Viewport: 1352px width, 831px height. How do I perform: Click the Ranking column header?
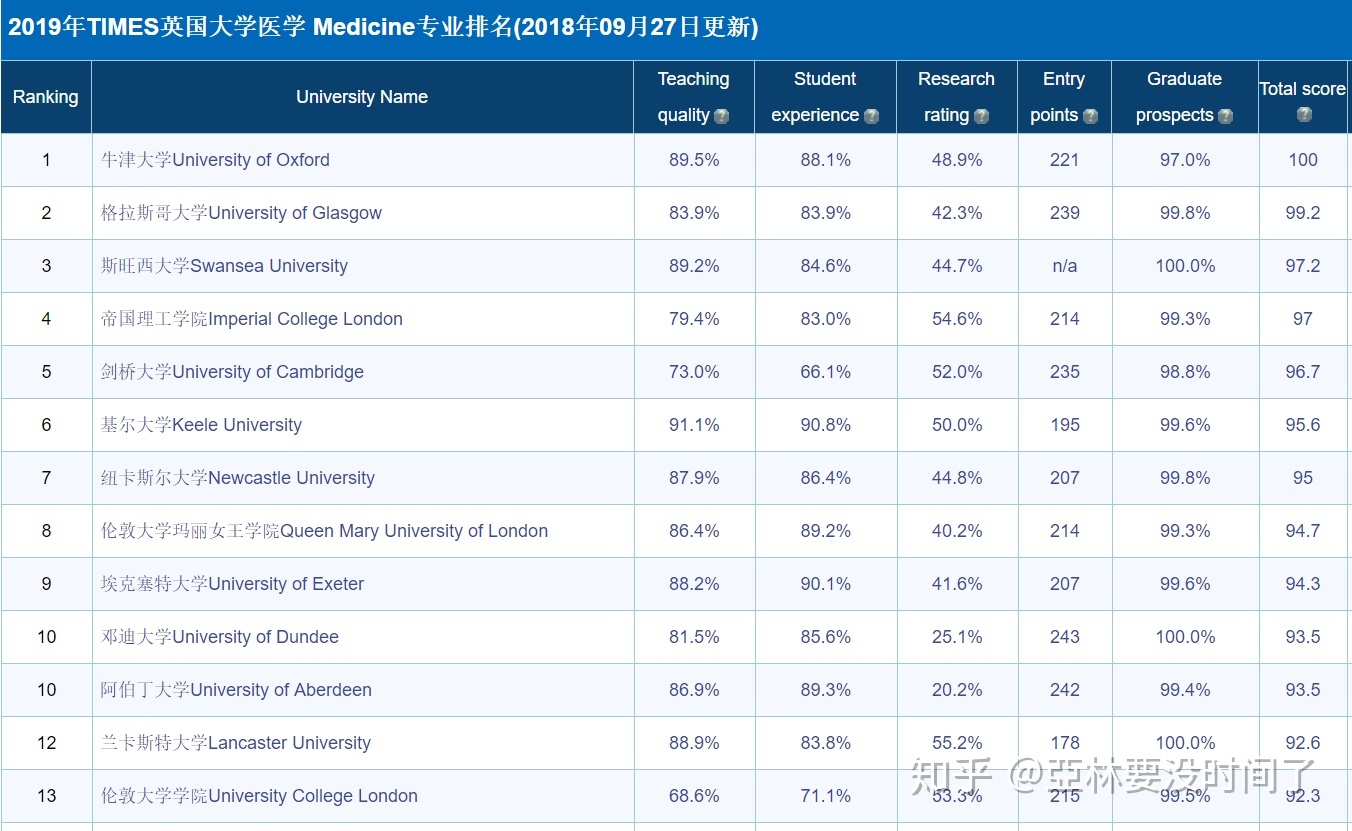point(45,97)
